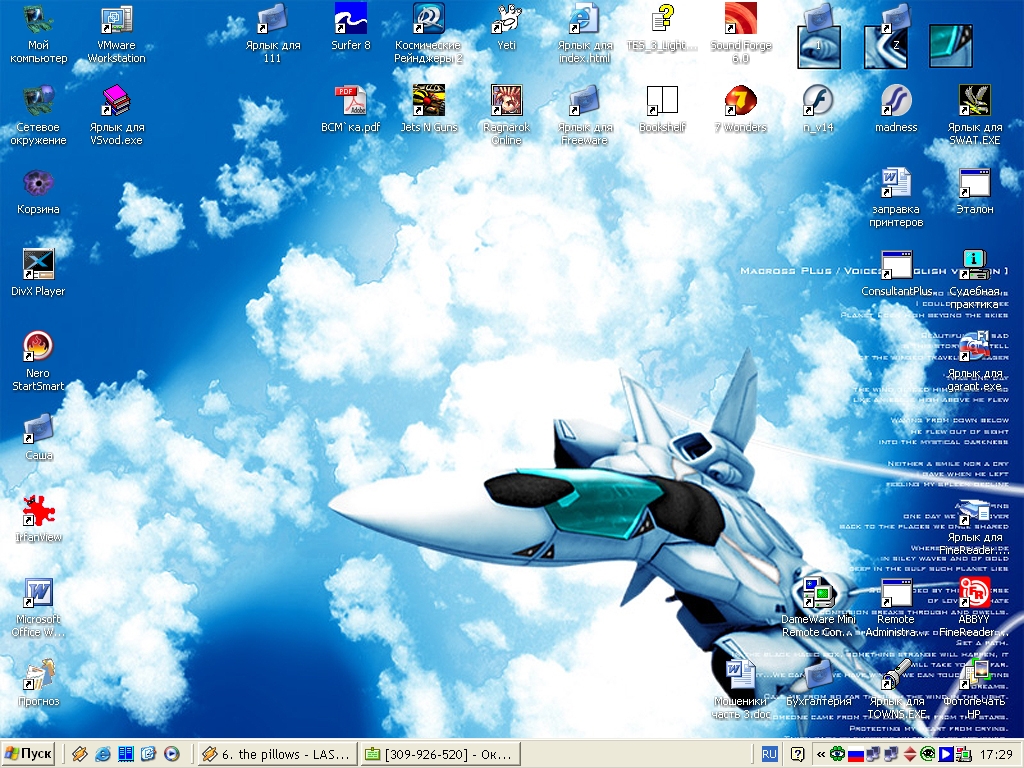Click the red up-down arrows tray icon
Image resolution: width=1024 pixels, height=768 pixels.
click(x=910, y=754)
